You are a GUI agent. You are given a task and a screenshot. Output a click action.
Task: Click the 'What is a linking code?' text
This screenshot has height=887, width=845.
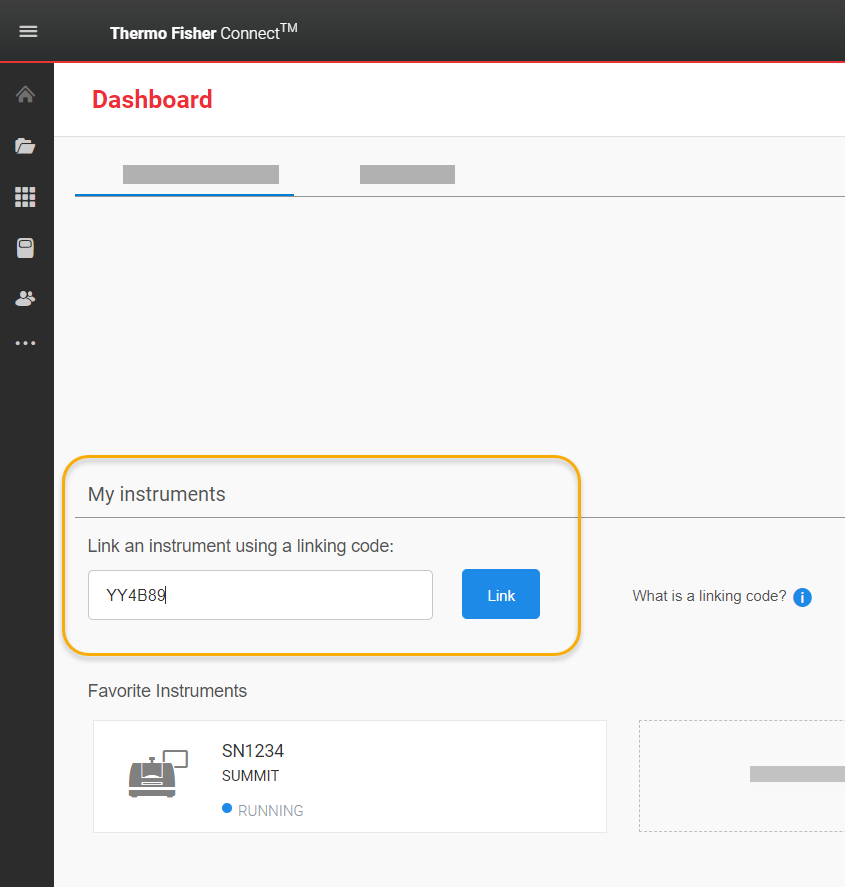pyautogui.click(x=709, y=596)
